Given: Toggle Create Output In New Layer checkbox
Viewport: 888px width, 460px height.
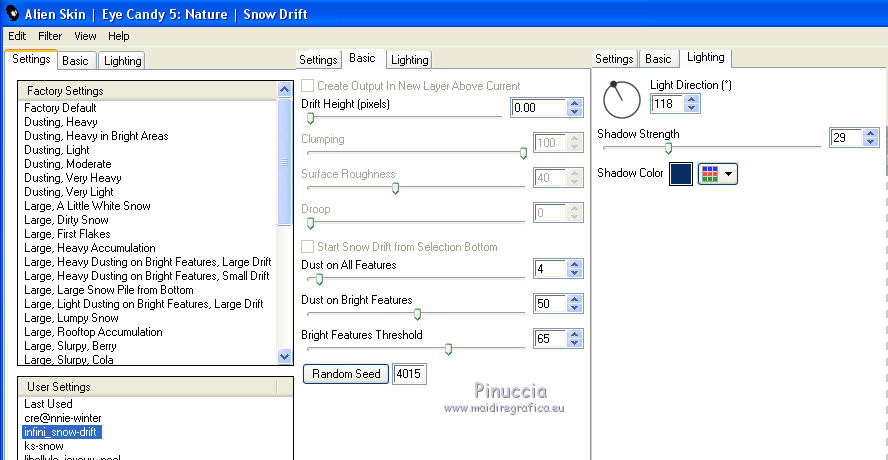Looking at the screenshot, I should coord(308,86).
